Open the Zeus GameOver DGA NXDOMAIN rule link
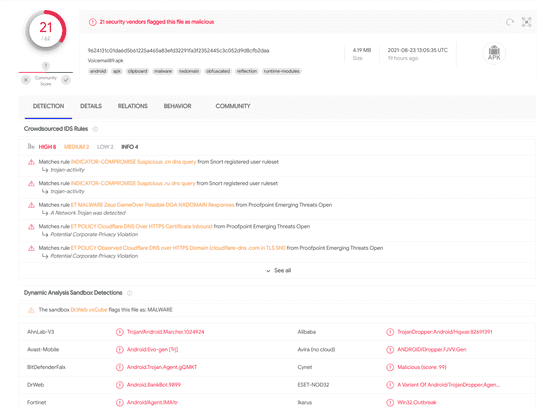The width and height of the screenshot is (540, 410). [x=153, y=205]
